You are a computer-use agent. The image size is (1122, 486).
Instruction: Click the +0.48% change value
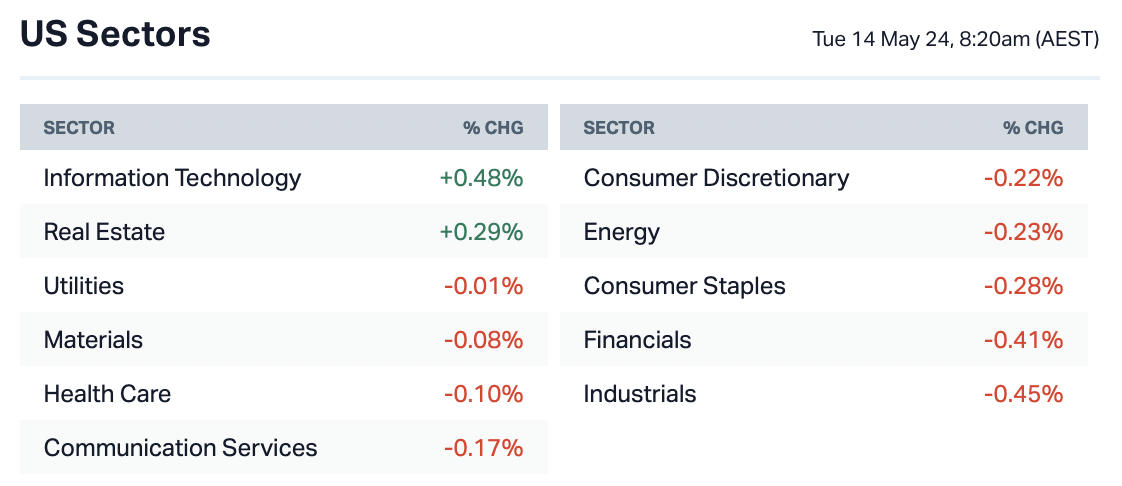481,178
